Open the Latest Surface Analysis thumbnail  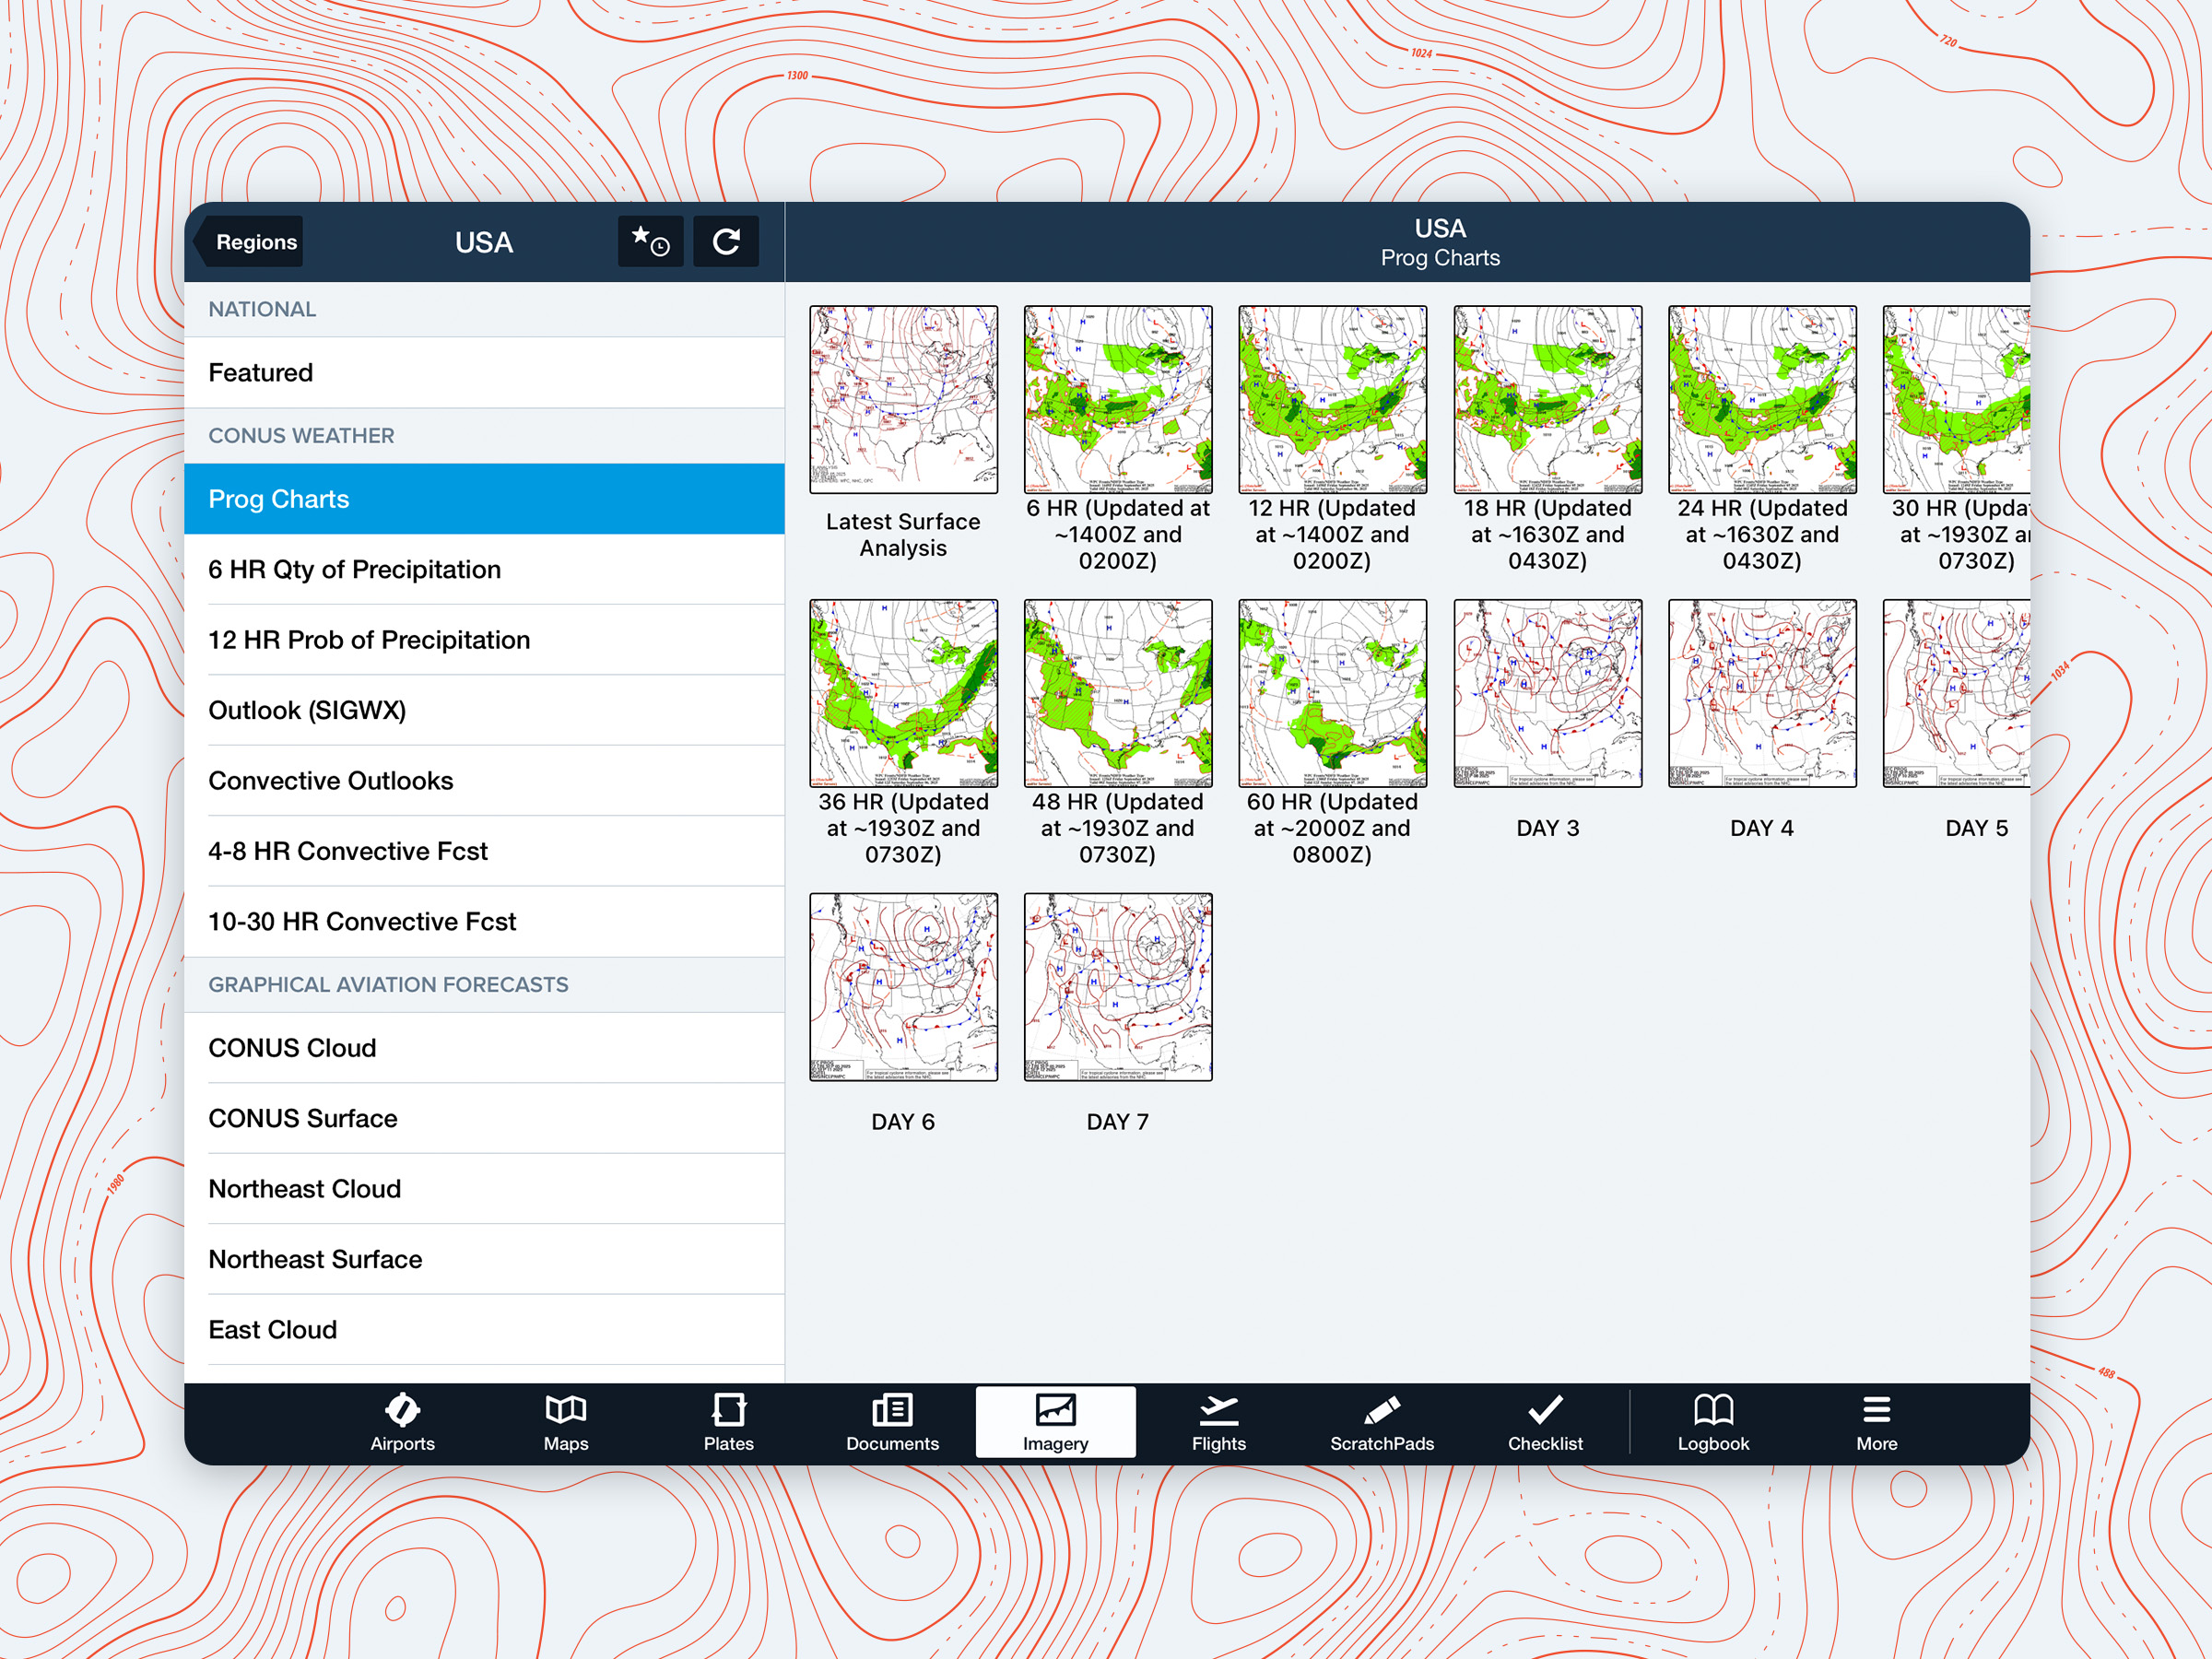pos(903,399)
